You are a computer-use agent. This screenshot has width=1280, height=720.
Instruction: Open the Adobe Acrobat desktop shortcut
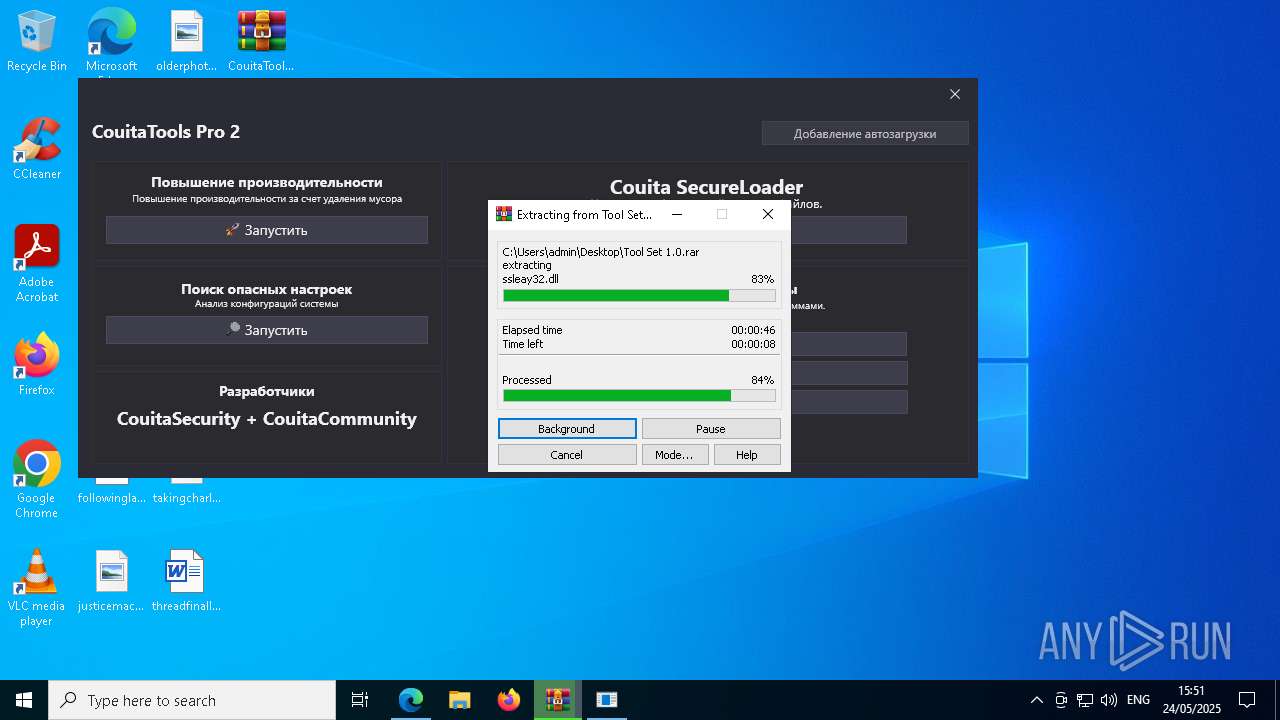click(x=37, y=263)
